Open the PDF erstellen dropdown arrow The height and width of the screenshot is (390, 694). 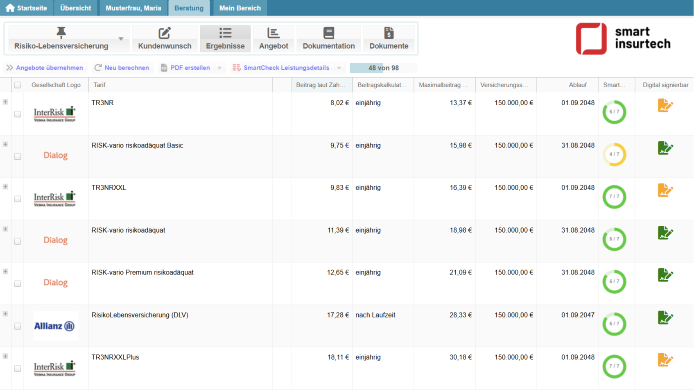click(x=220, y=68)
